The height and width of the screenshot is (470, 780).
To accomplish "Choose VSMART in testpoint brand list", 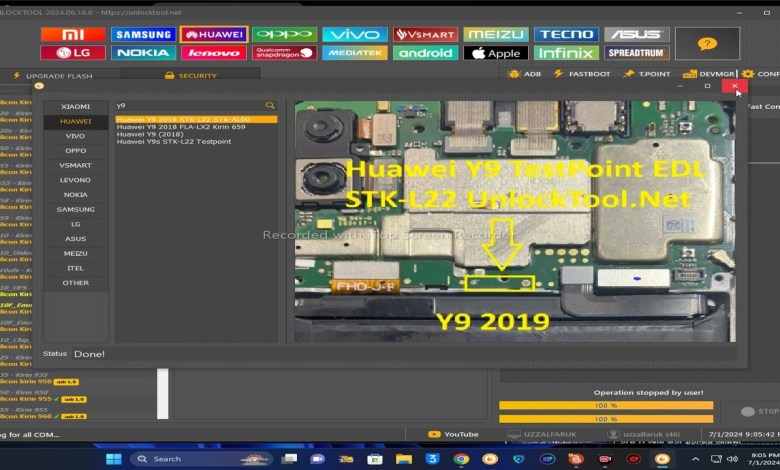I will [x=76, y=165].
